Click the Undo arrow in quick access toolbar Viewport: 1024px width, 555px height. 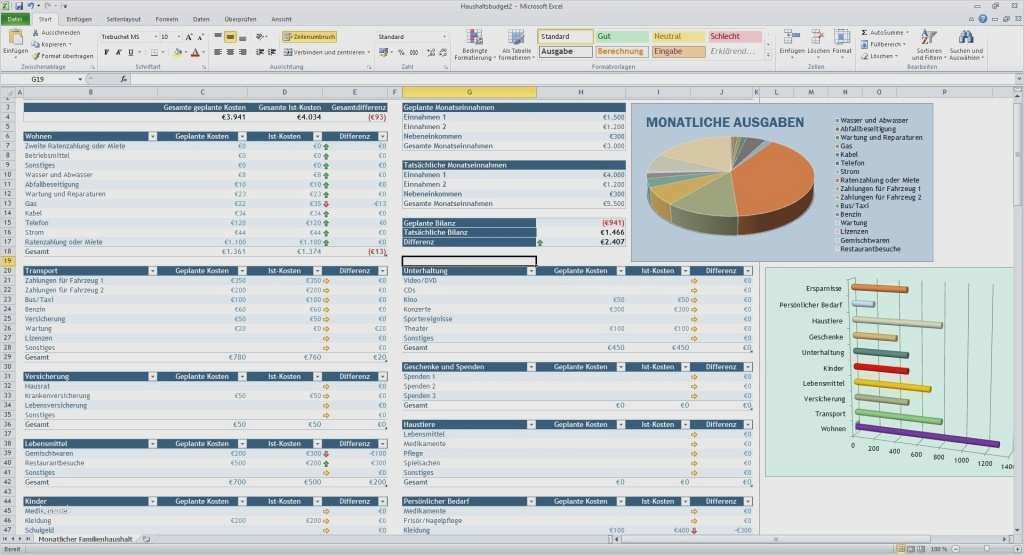click(31, 6)
